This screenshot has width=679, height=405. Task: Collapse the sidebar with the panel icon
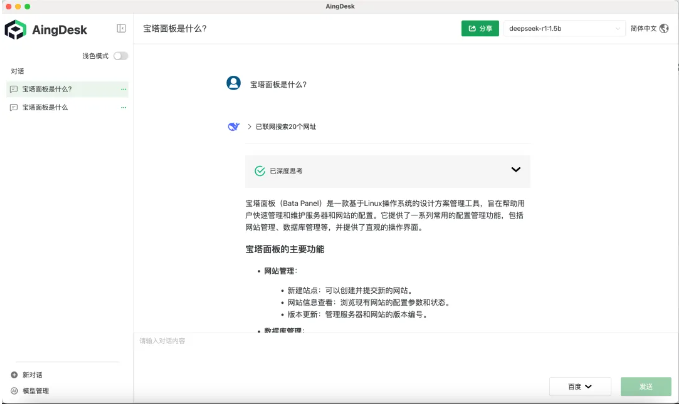click(121, 29)
